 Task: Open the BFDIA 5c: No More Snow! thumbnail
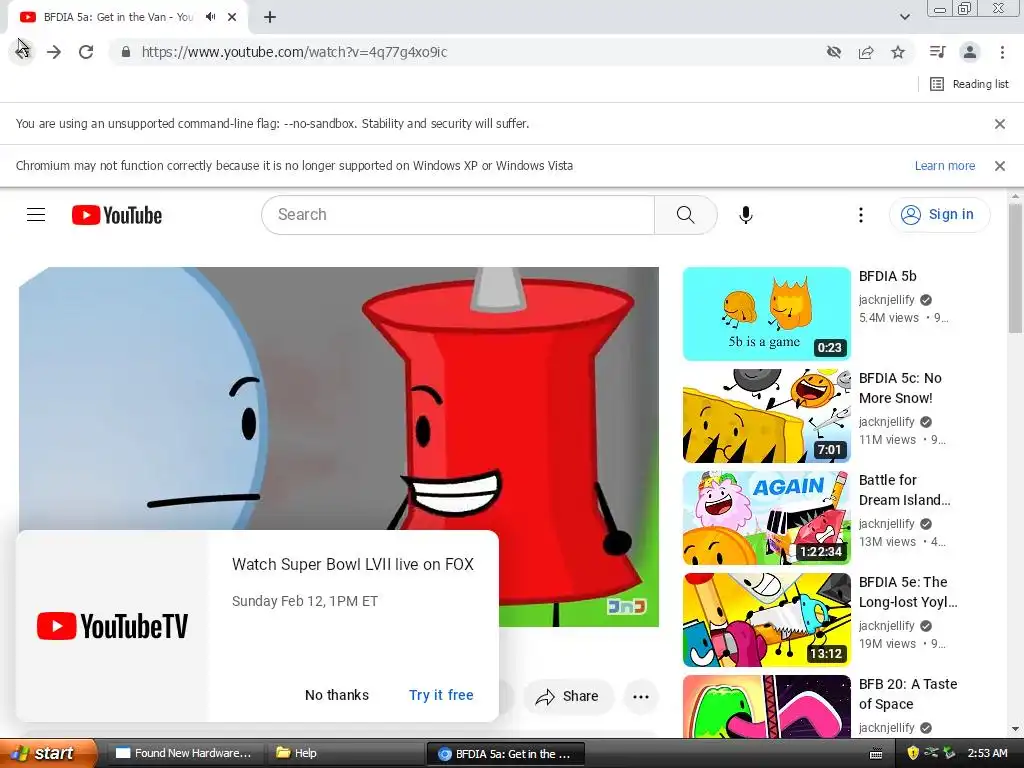pyautogui.click(x=767, y=416)
